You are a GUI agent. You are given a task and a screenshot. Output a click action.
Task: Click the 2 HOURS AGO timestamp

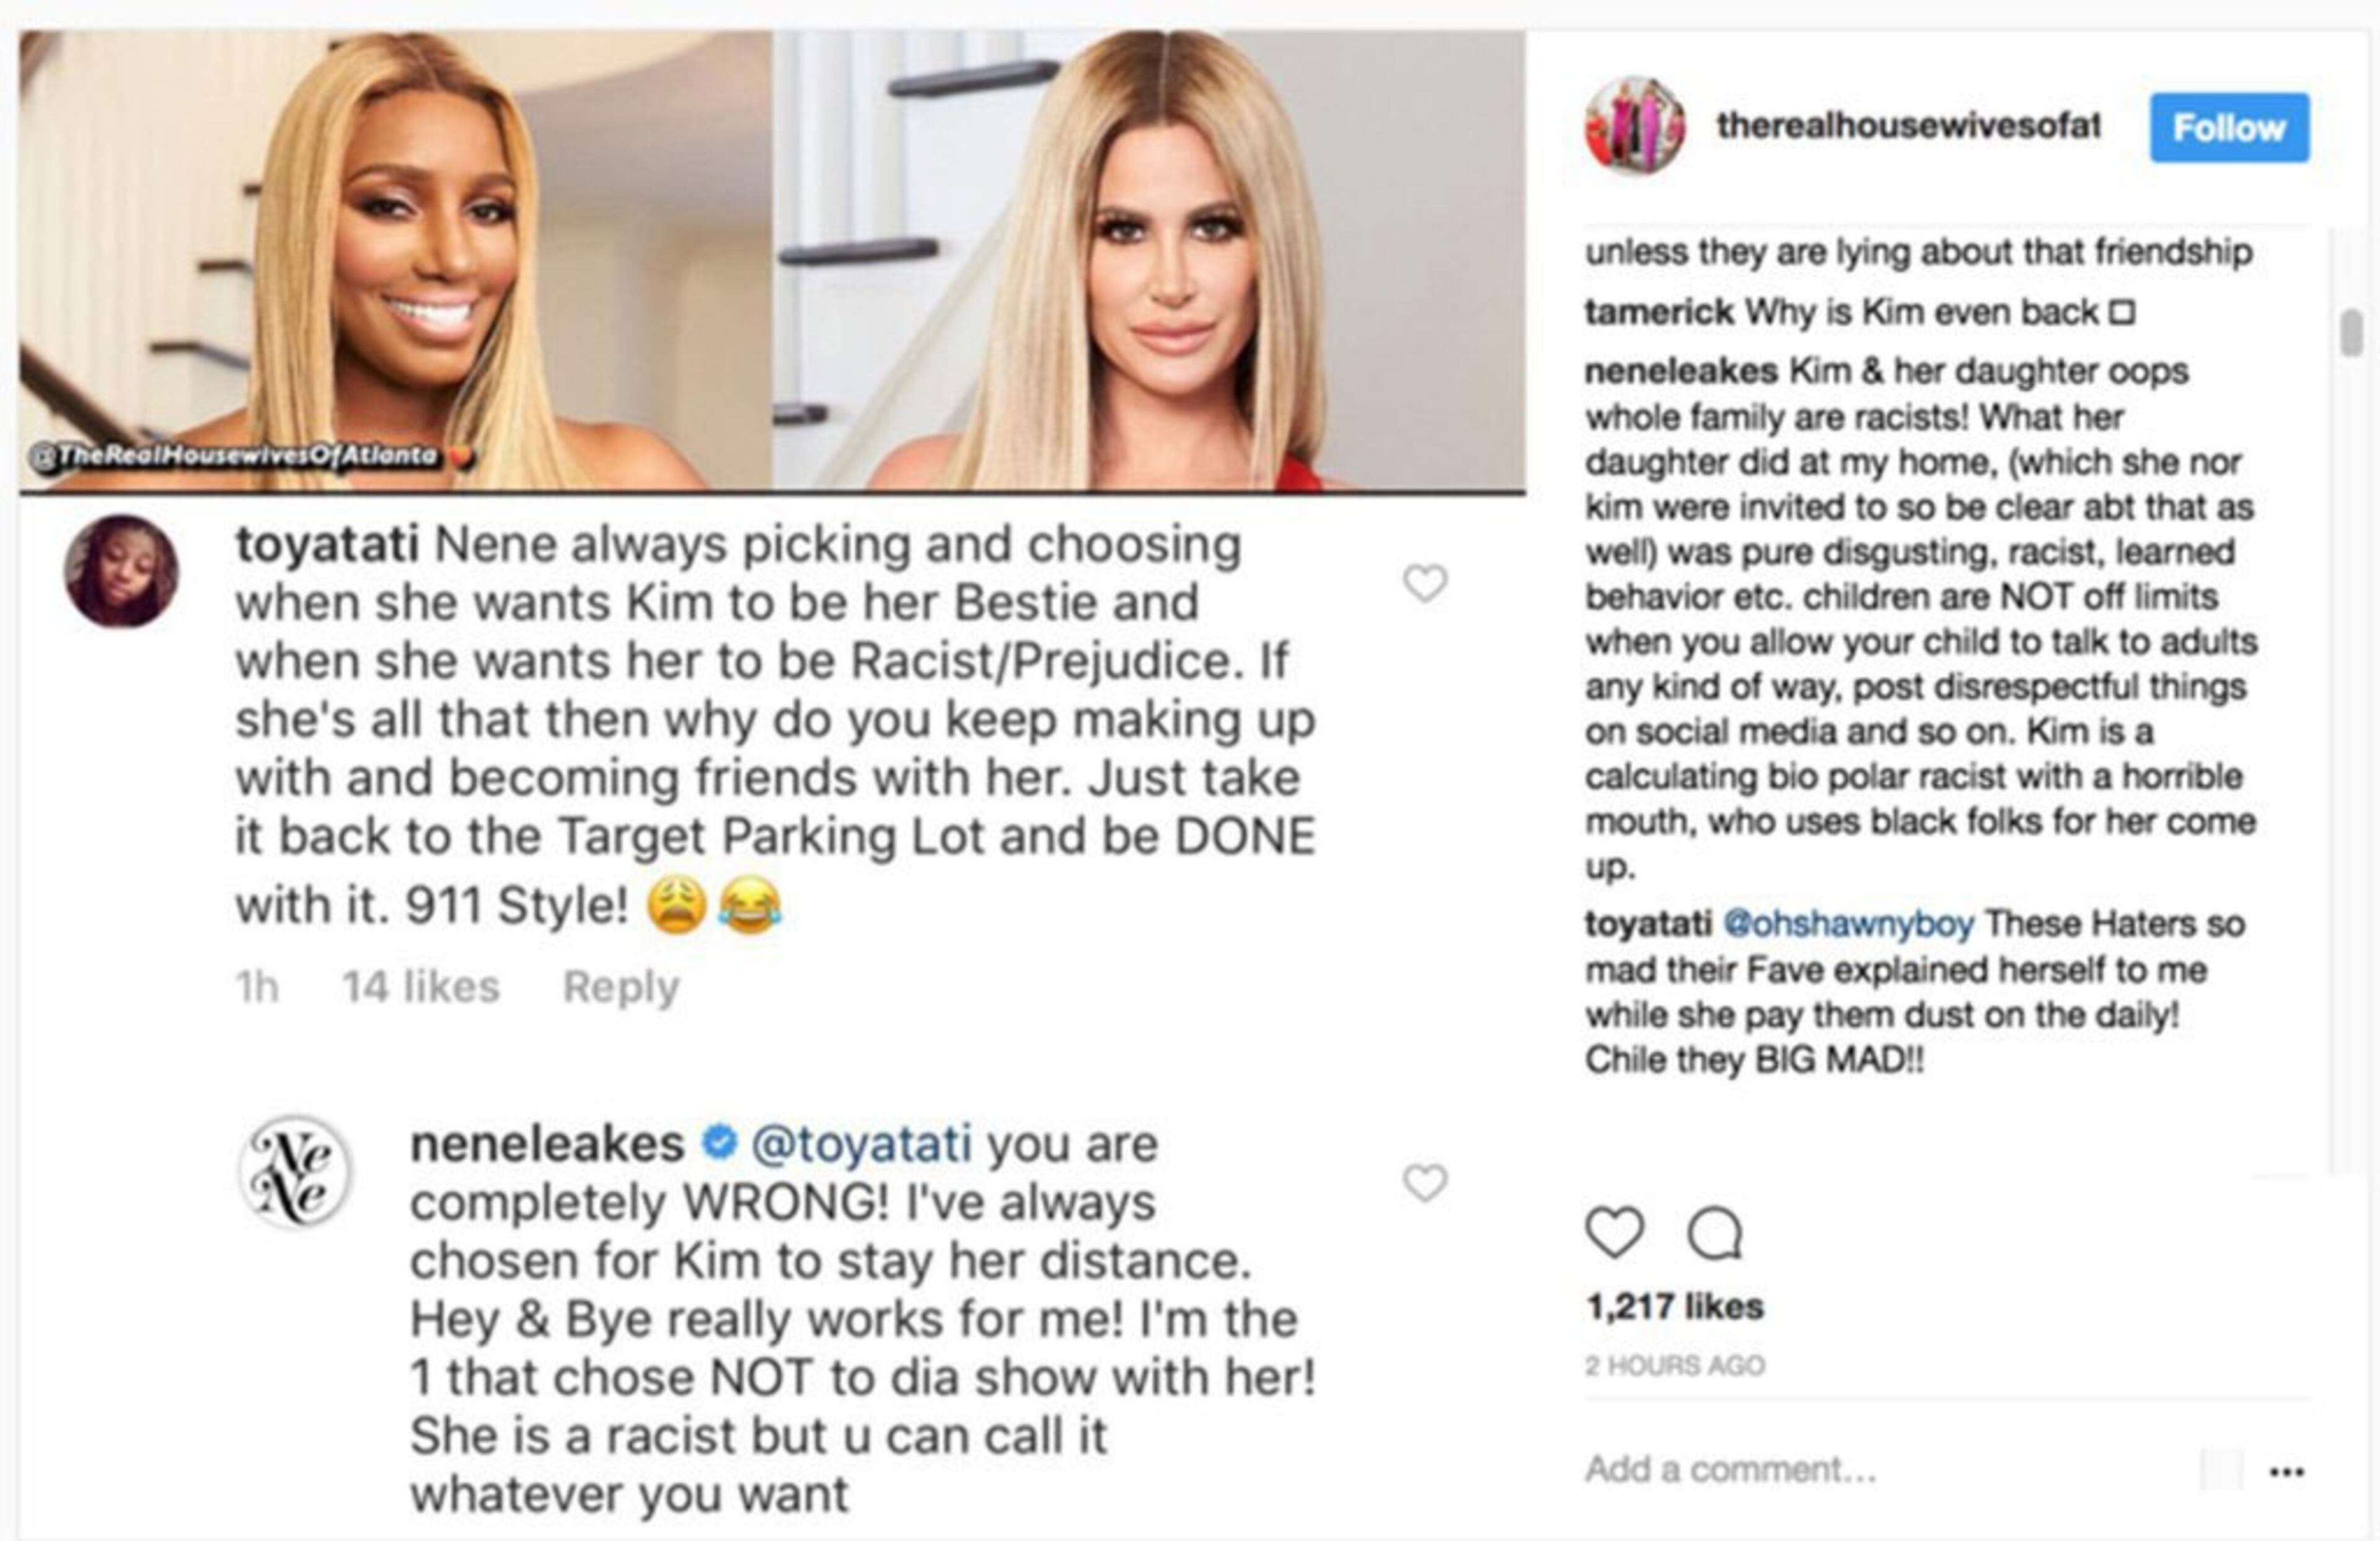[x=1674, y=1365]
